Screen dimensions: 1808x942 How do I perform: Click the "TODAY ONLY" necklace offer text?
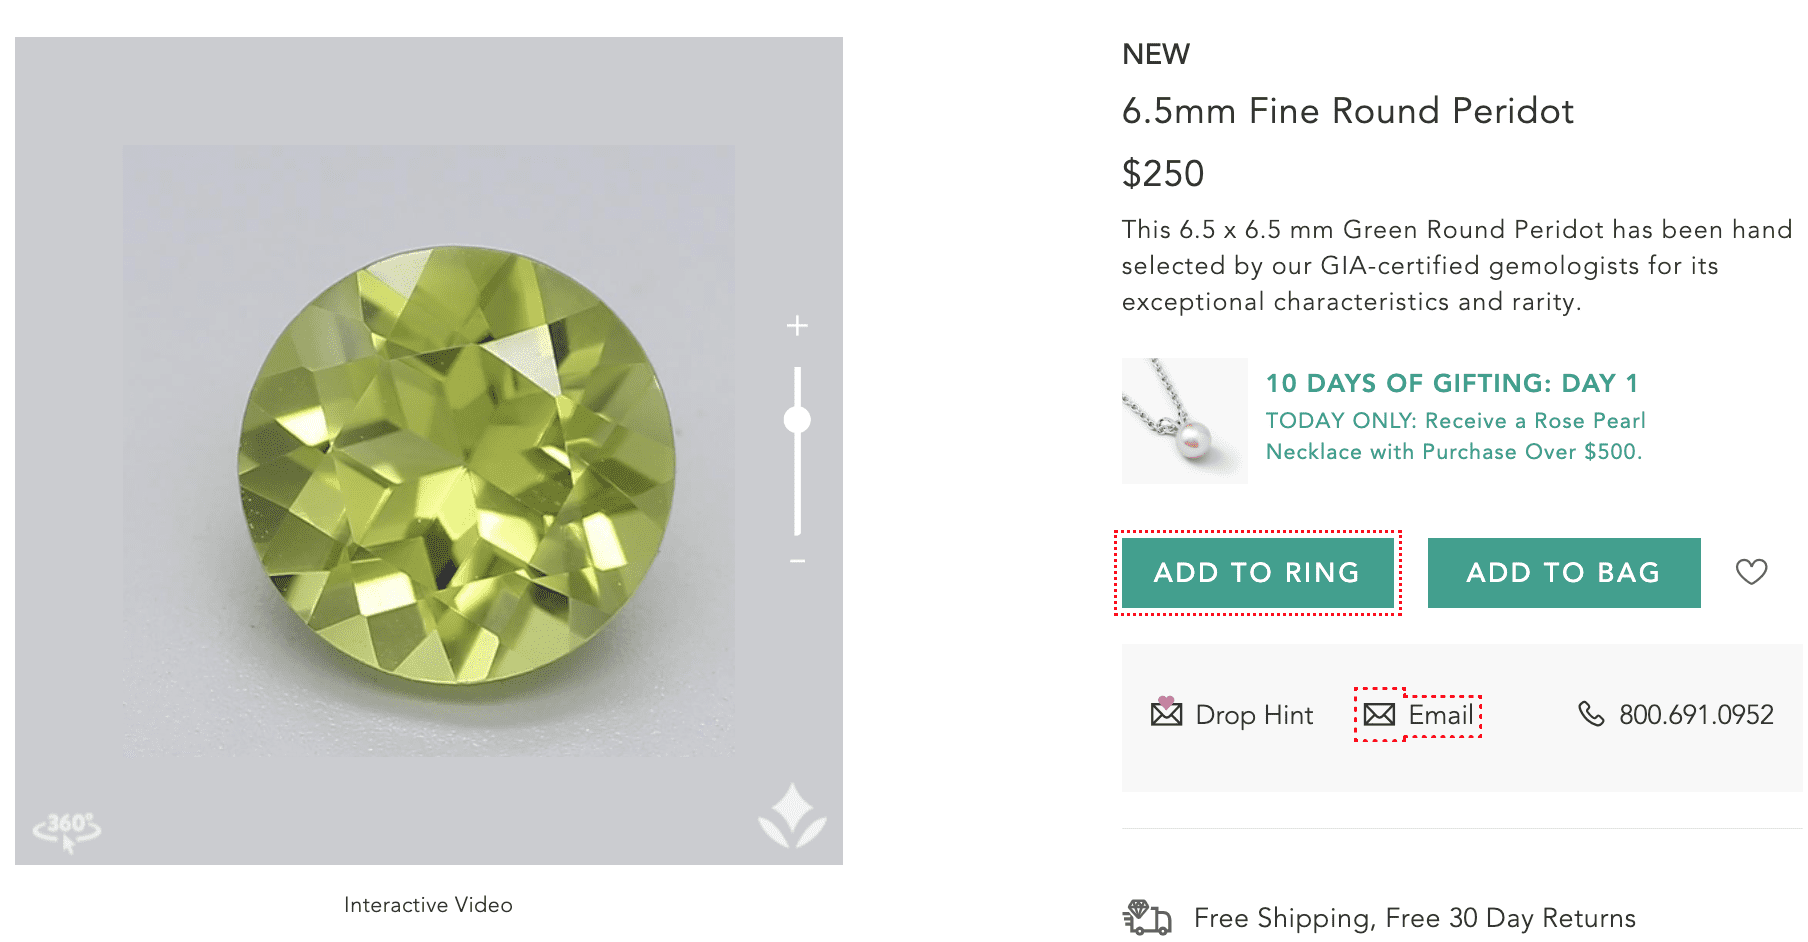point(1454,436)
